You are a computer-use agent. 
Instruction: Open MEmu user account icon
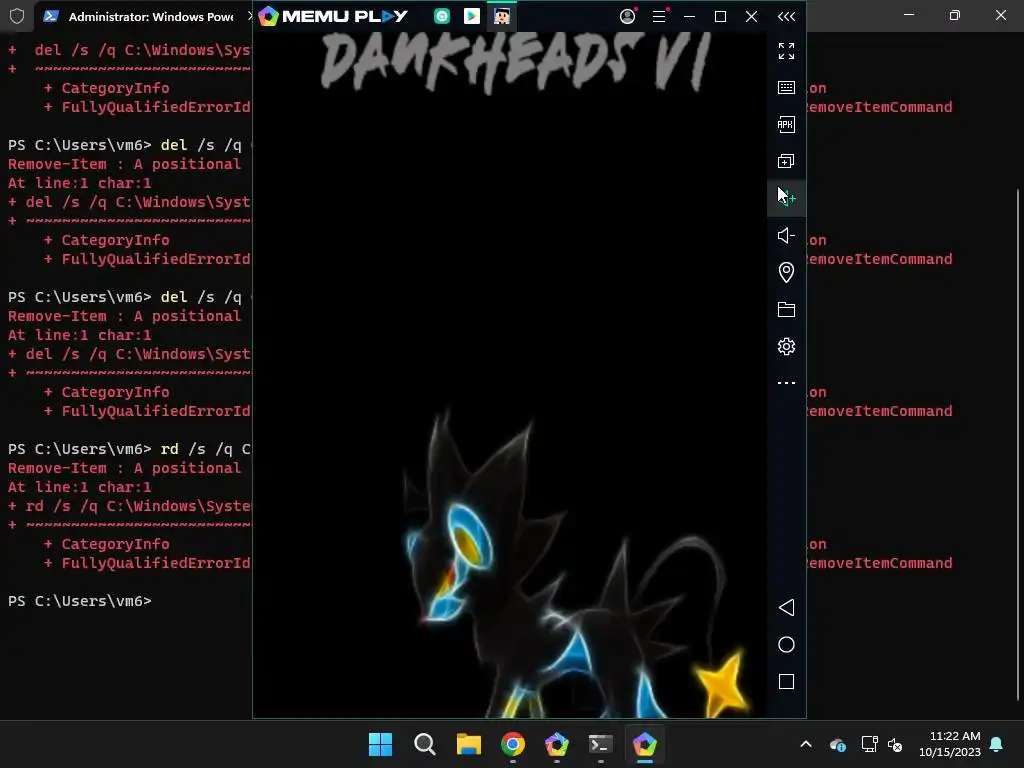tap(628, 16)
